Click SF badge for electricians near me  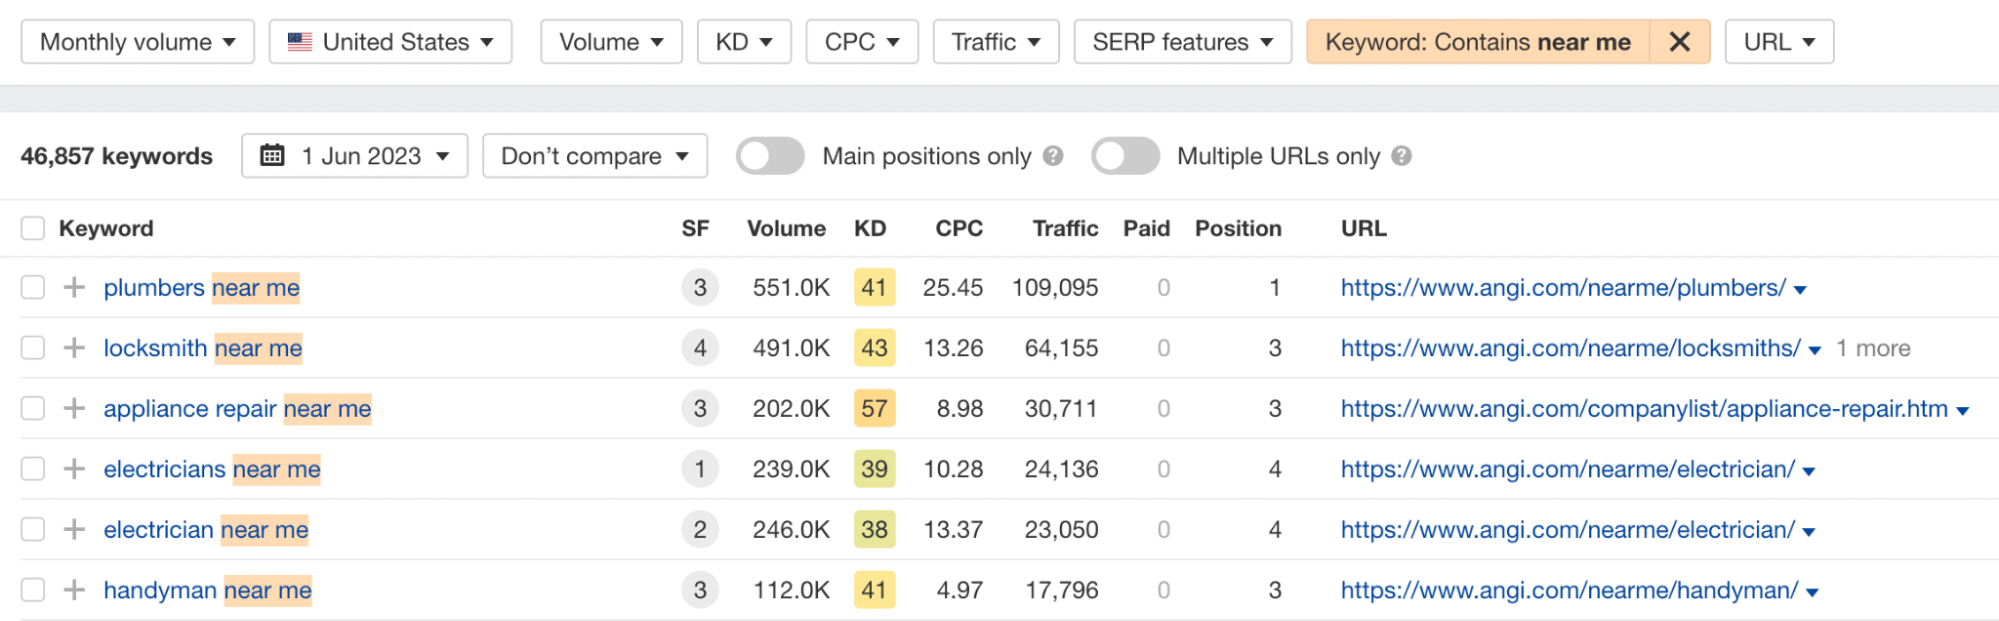tap(700, 469)
